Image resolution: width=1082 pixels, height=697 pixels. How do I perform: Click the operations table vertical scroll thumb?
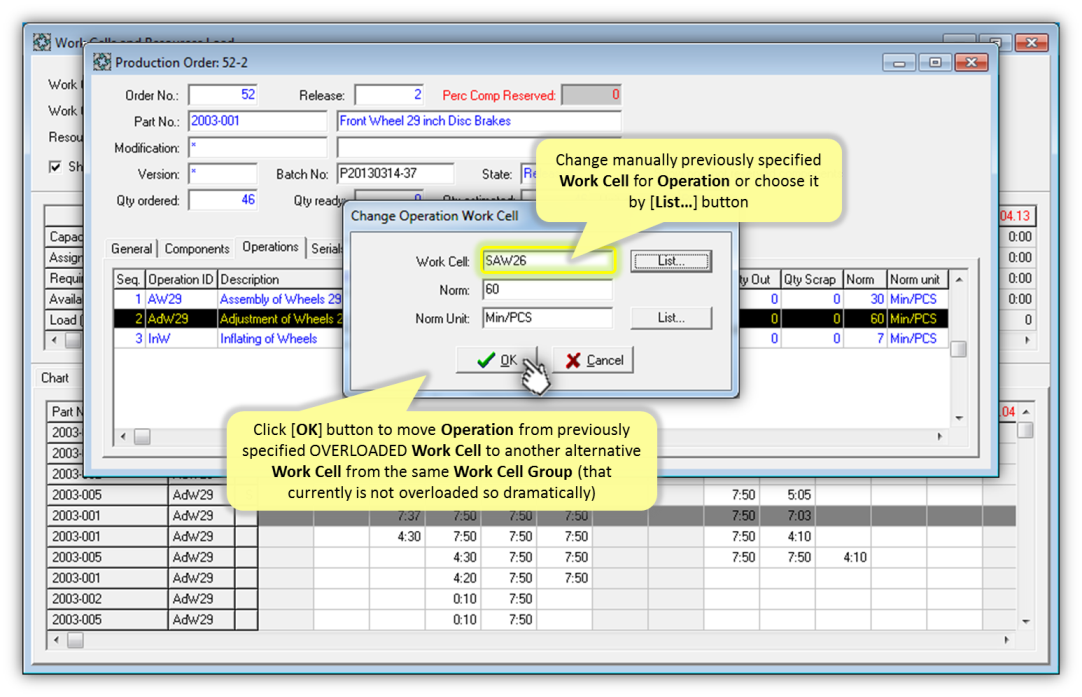tap(958, 349)
